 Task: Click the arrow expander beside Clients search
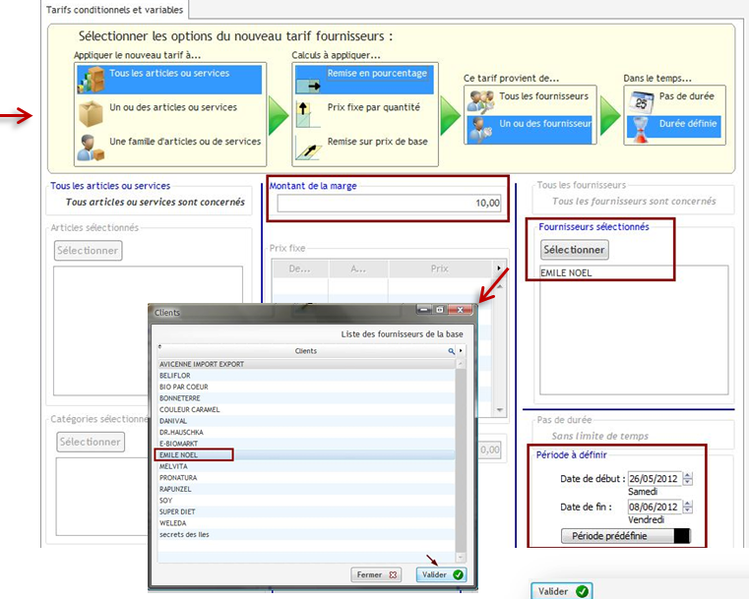tap(461, 351)
